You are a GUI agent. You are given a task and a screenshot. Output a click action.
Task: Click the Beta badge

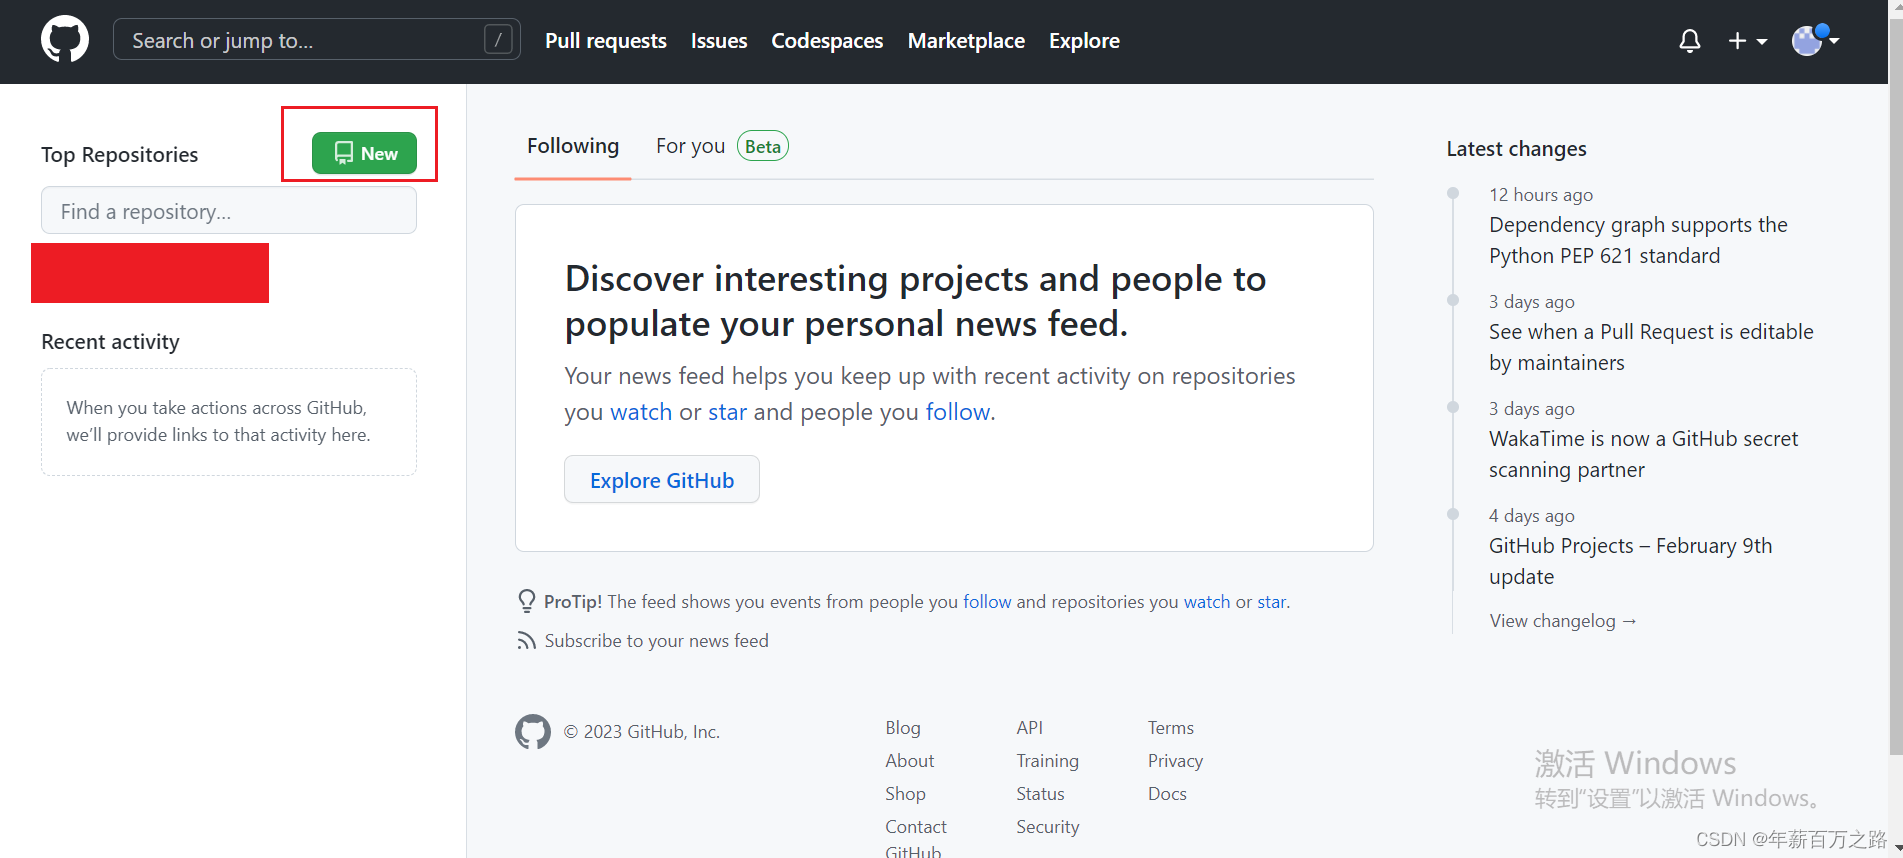[x=763, y=146]
